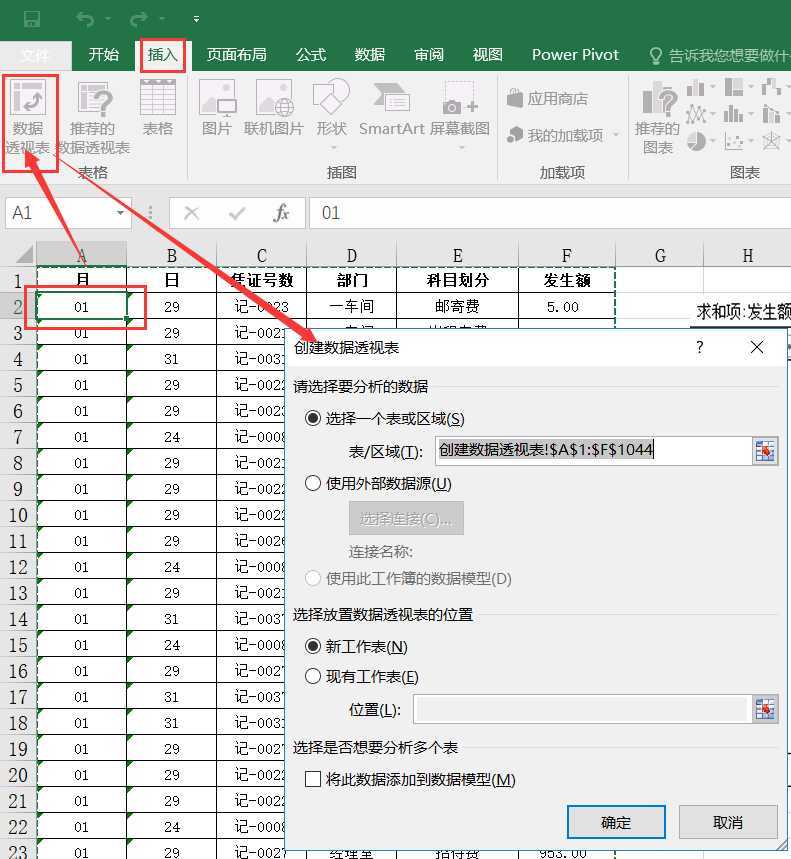This screenshot has height=859, width=791.
Task: Click OK (确定) in the dialog
Action: (616, 822)
